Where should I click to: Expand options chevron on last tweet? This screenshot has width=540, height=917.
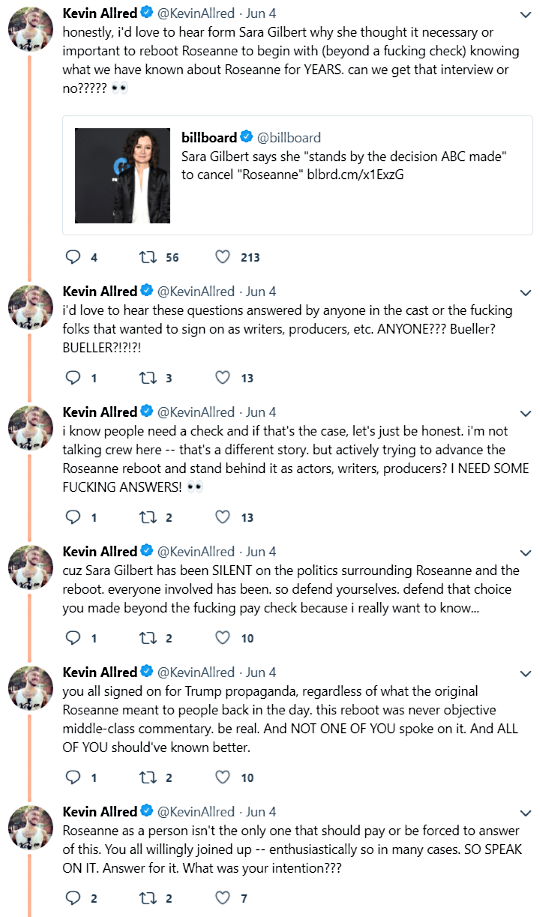tap(525, 813)
